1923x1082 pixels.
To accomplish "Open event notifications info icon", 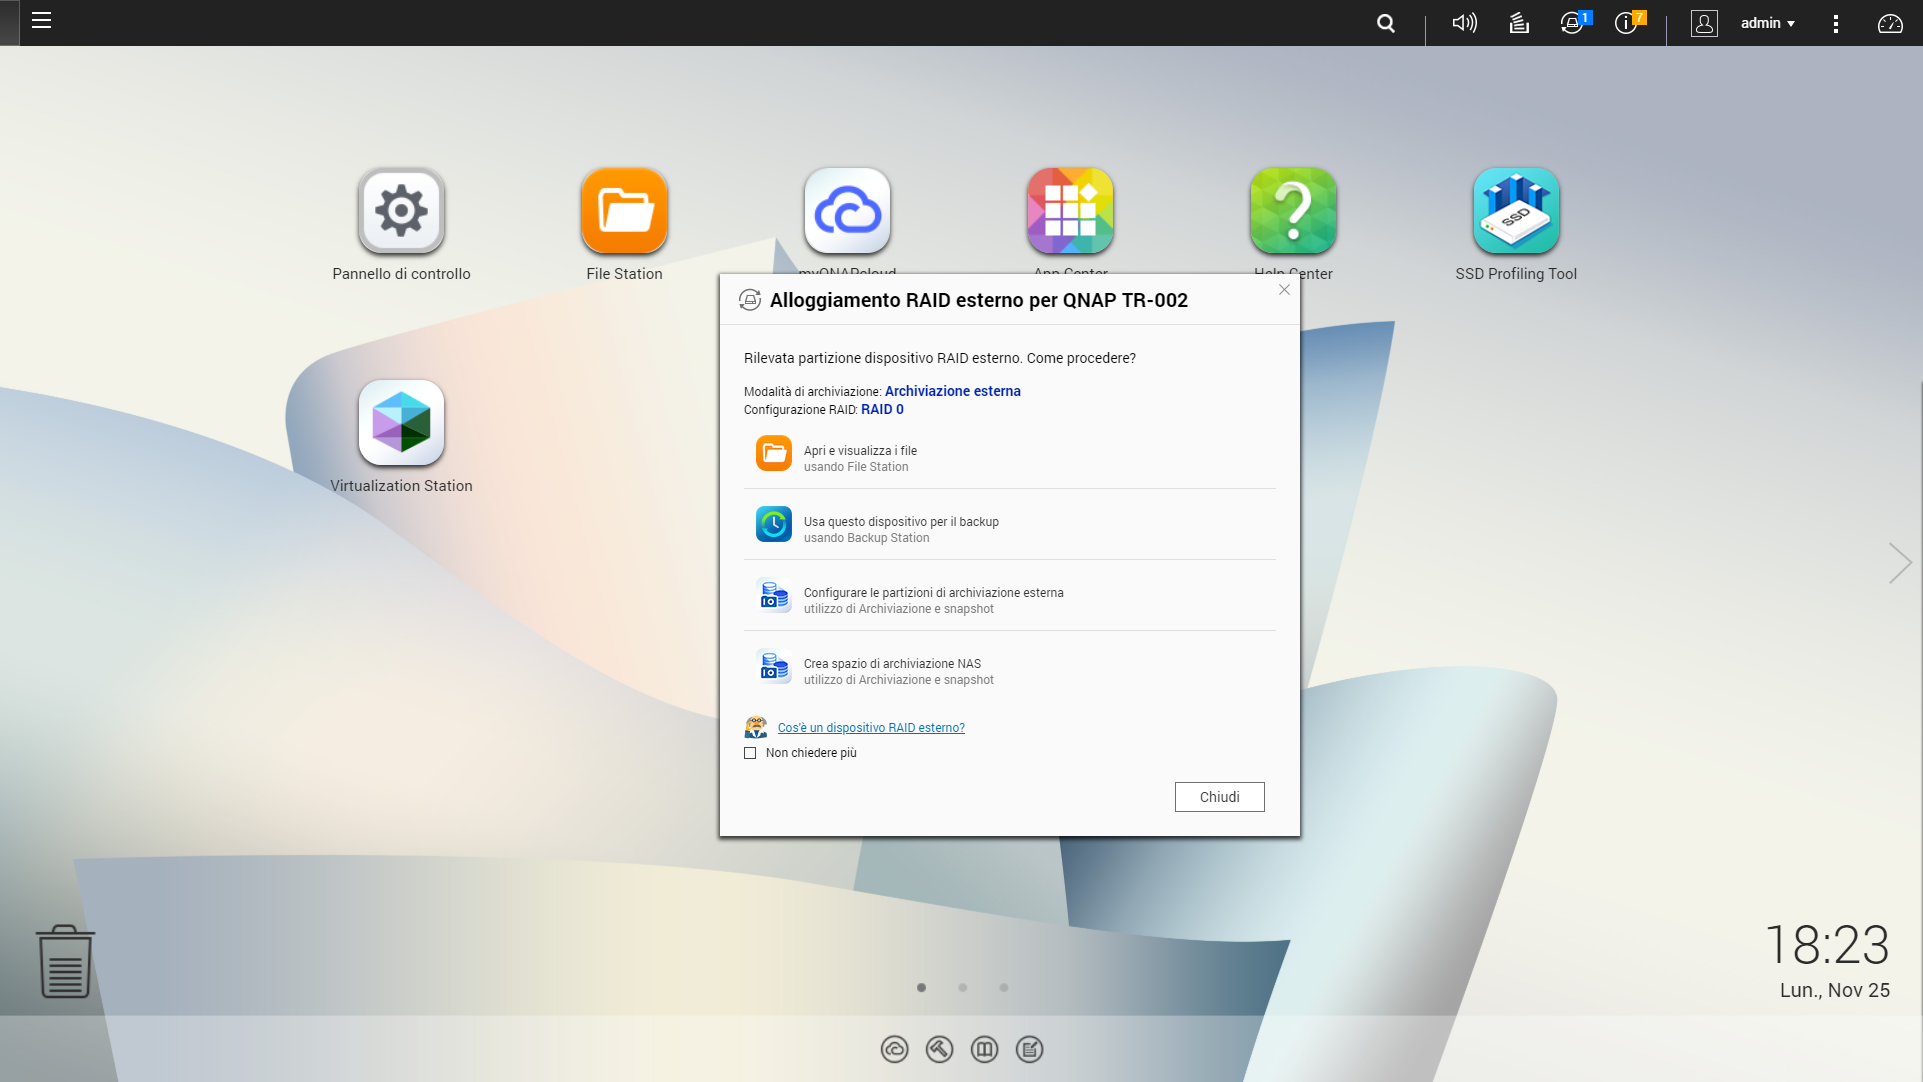I will [1626, 23].
